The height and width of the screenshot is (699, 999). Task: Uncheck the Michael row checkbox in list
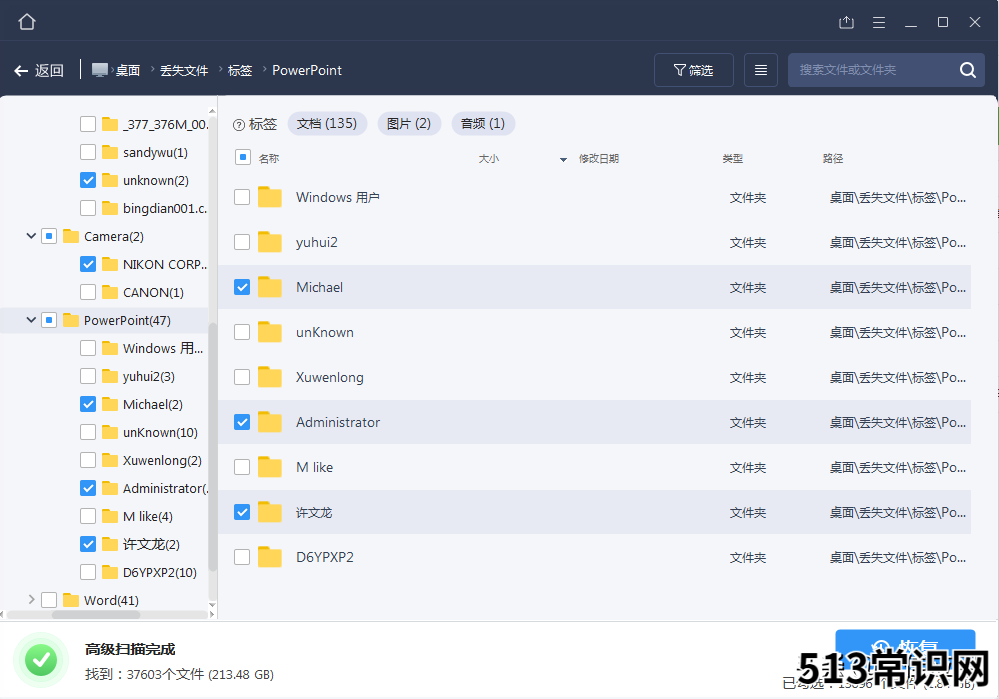pos(242,287)
